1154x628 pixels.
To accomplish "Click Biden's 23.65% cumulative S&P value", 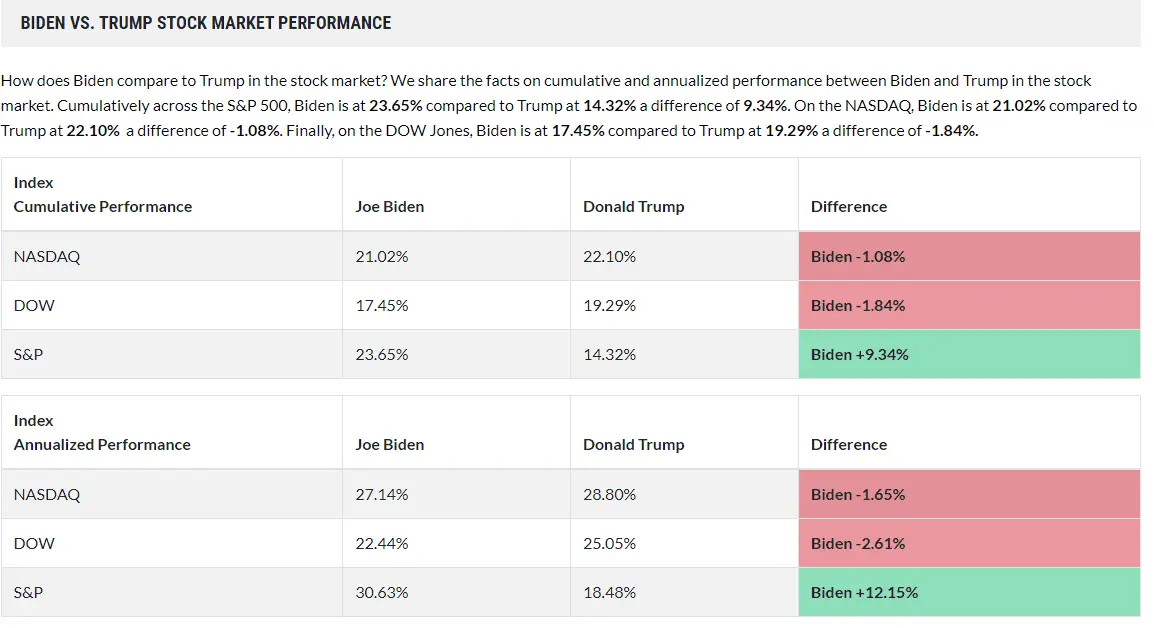I will (x=382, y=354).
